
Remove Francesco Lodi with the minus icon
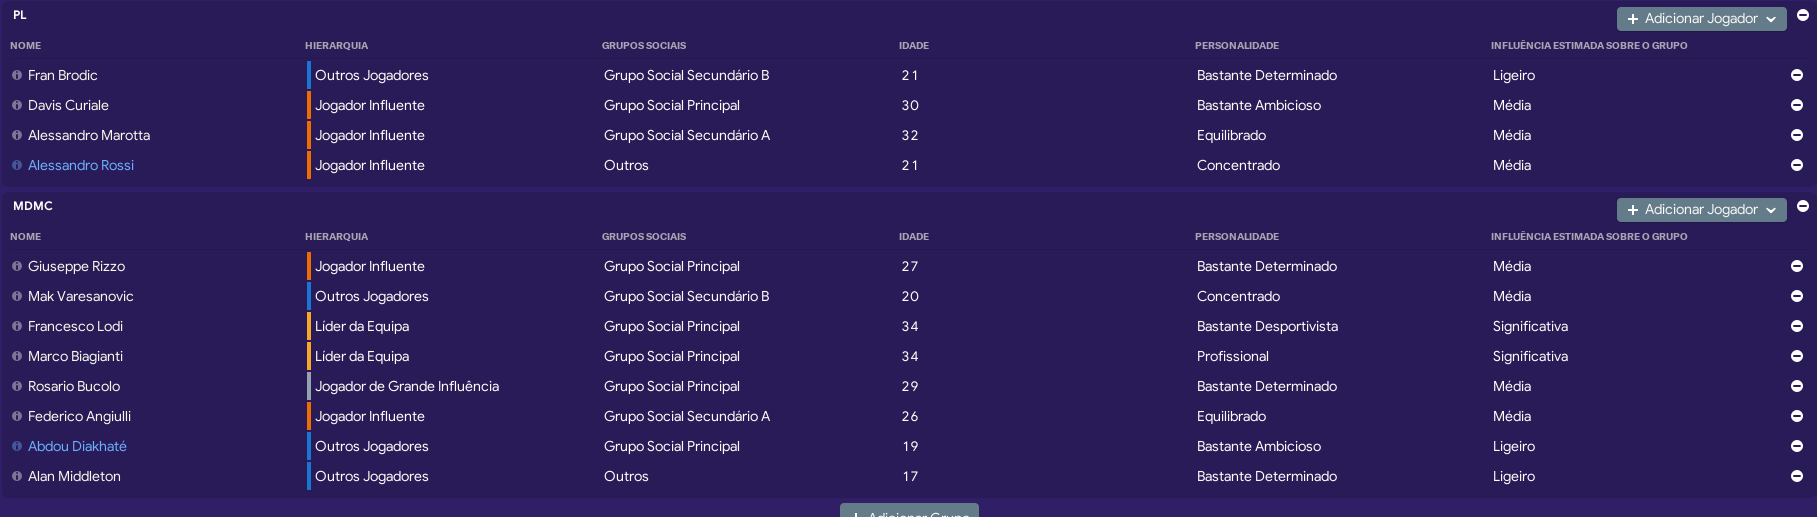(1796, 326)
